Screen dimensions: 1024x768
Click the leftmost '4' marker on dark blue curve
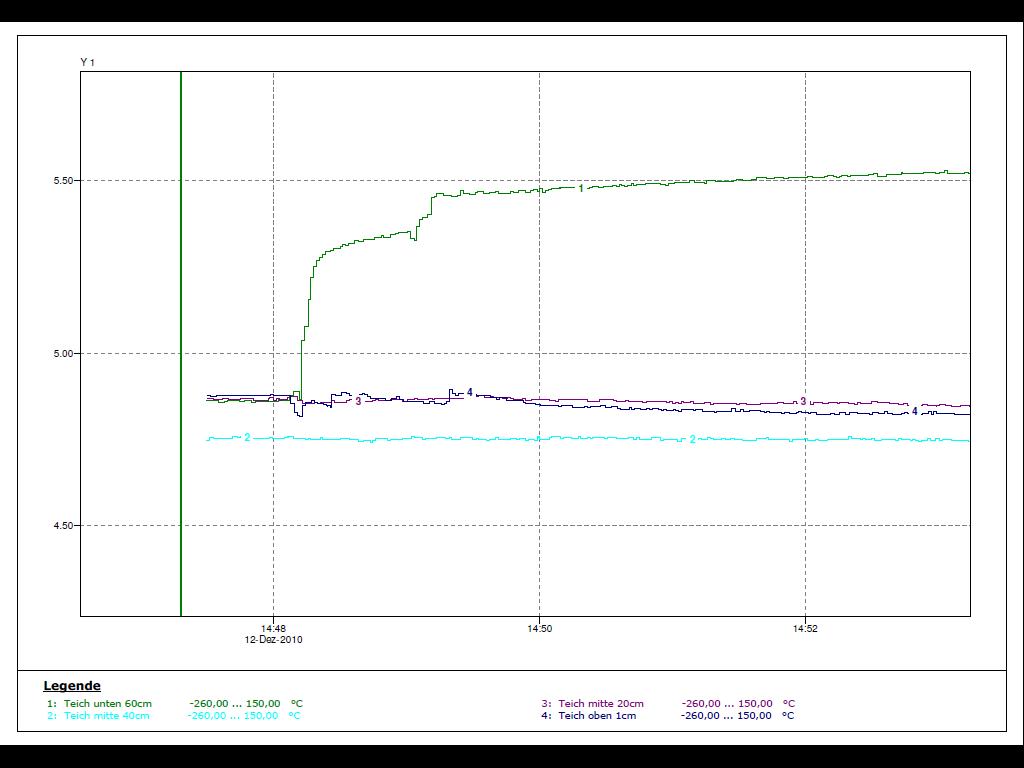[470, 393]
